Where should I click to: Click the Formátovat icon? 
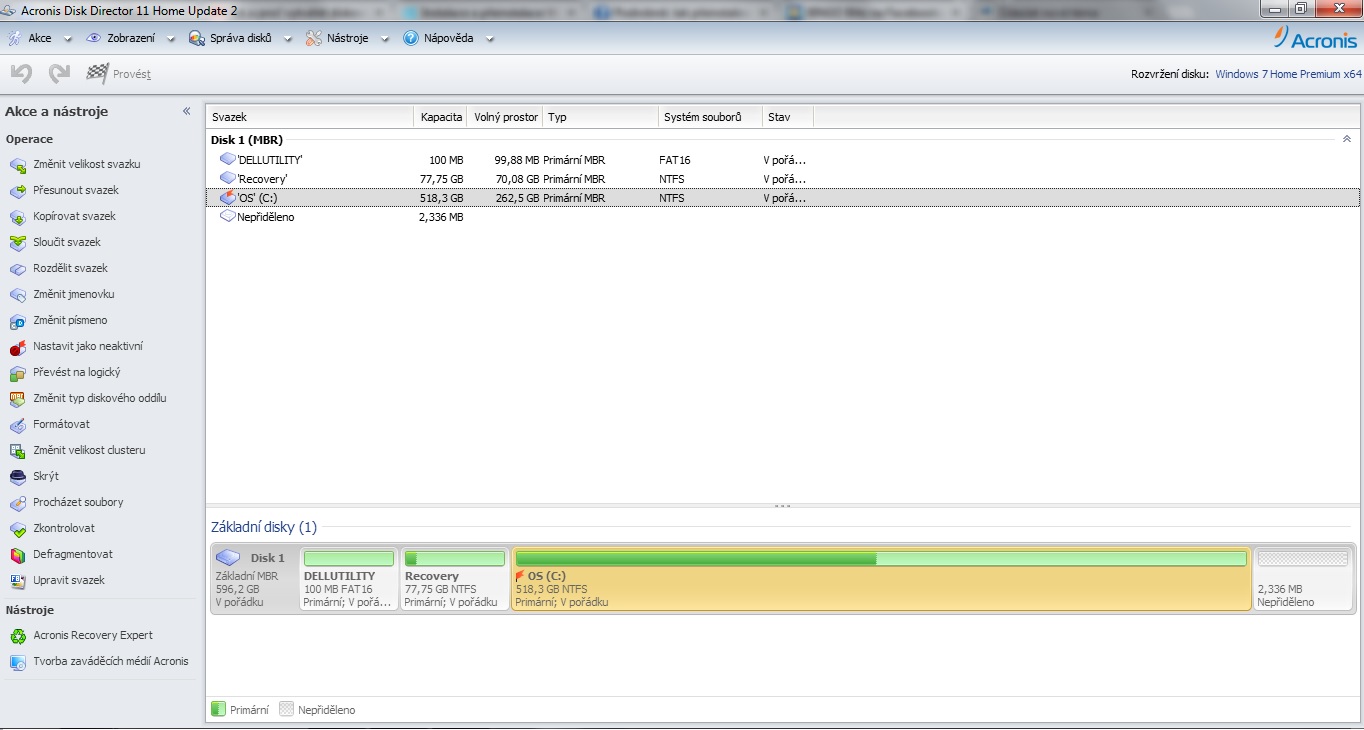pyautogui.click(x=17, y=425)
